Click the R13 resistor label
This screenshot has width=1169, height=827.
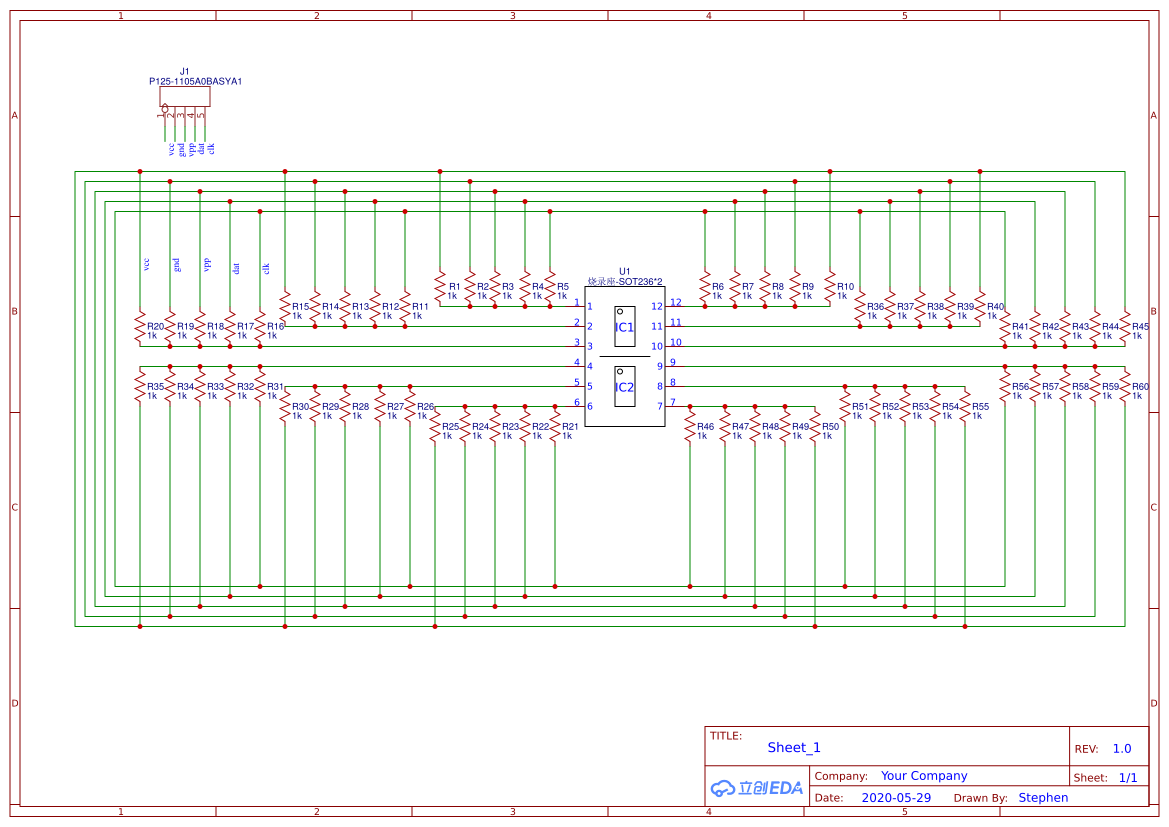[x=360, y=306]
